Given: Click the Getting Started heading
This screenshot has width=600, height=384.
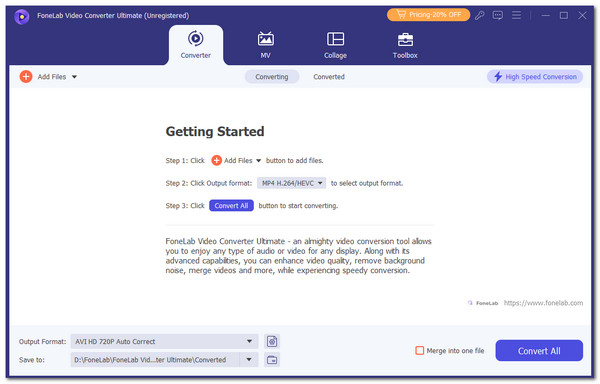Looking at the screenshot, I should [x=215, y=132].
